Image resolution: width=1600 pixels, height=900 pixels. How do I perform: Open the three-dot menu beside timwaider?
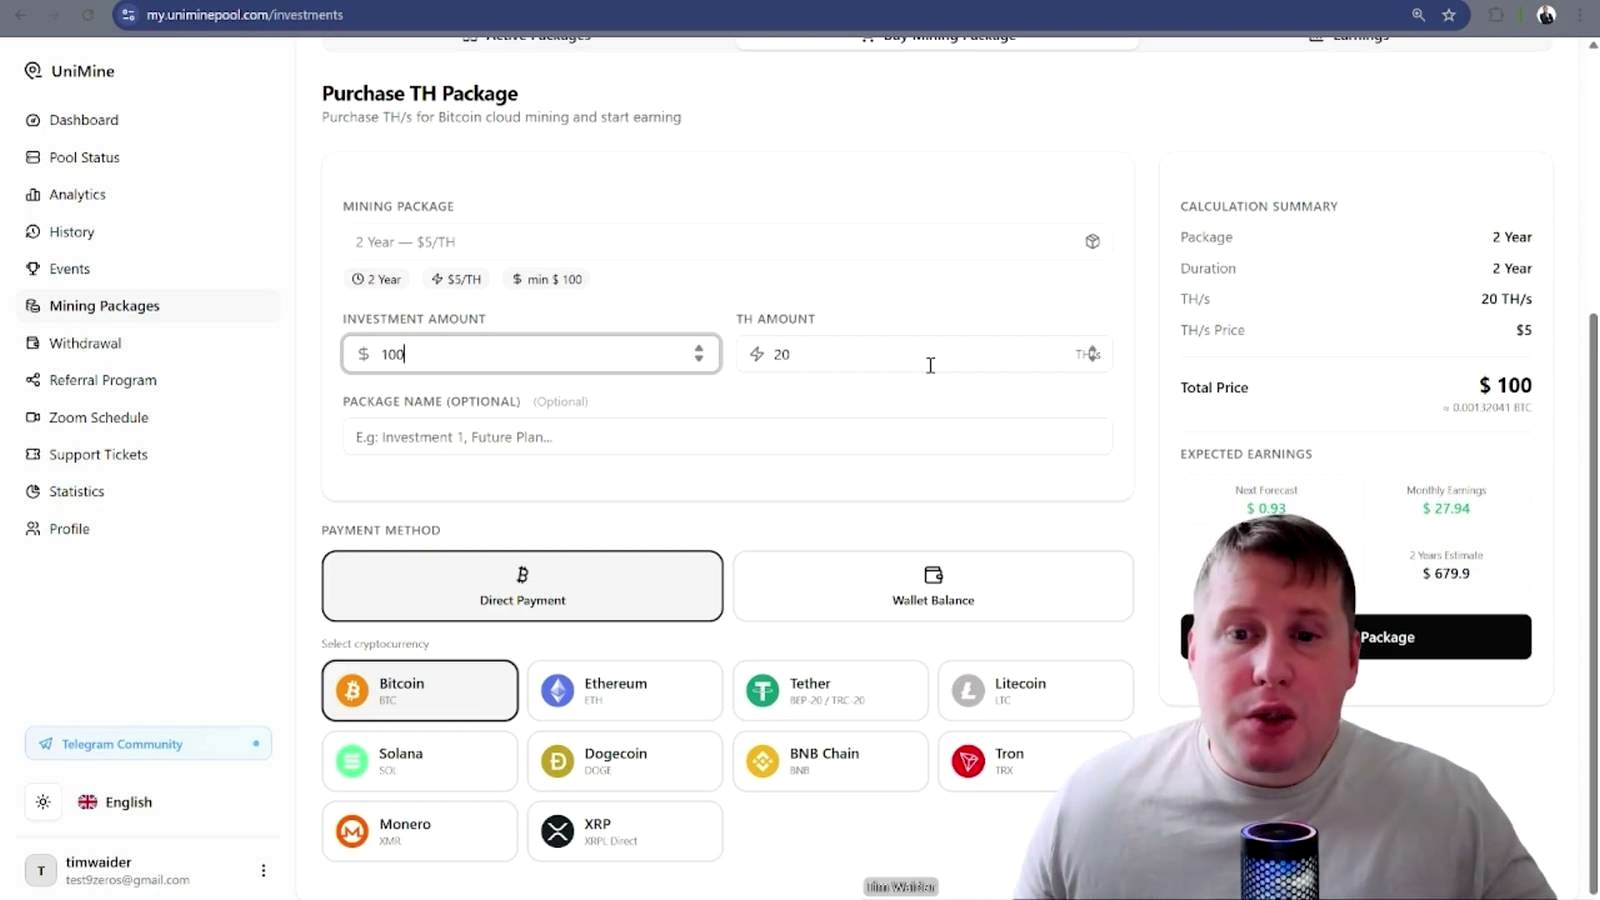coord(263,871)
